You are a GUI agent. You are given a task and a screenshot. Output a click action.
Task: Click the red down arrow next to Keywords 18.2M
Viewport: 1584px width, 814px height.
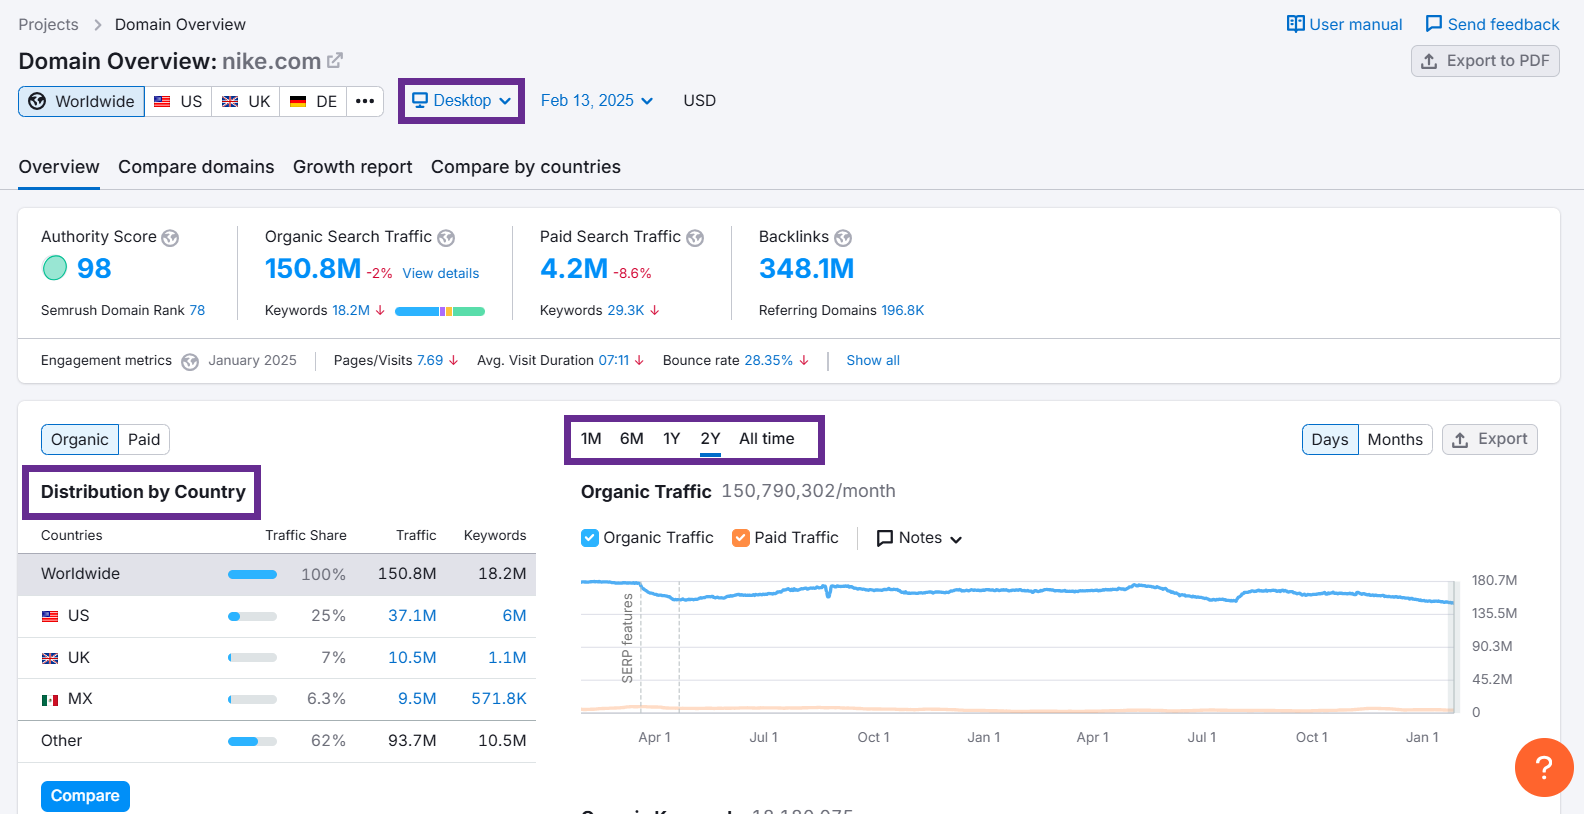tap(380, 311)
